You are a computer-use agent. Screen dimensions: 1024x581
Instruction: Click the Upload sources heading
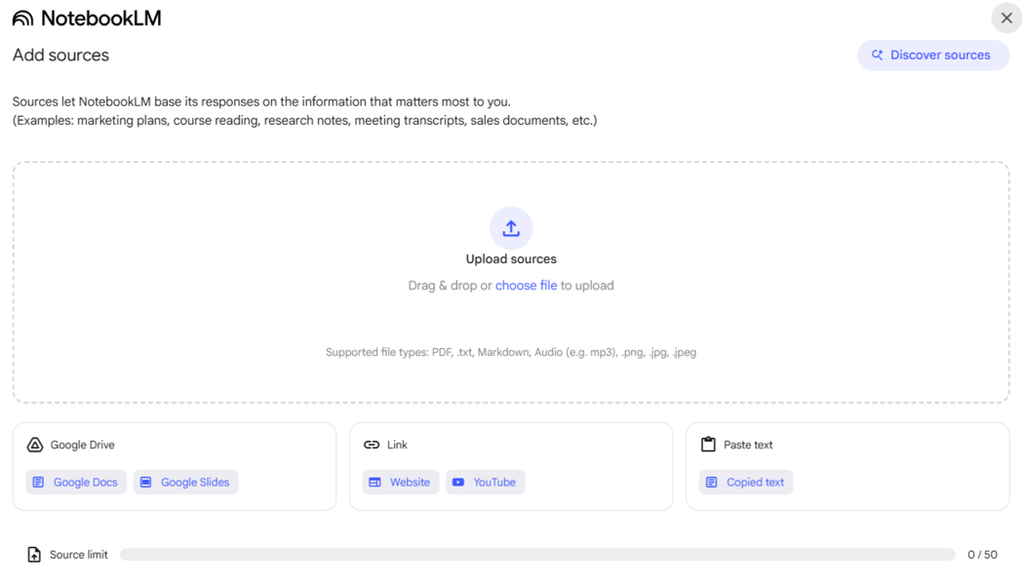(511, 259)
